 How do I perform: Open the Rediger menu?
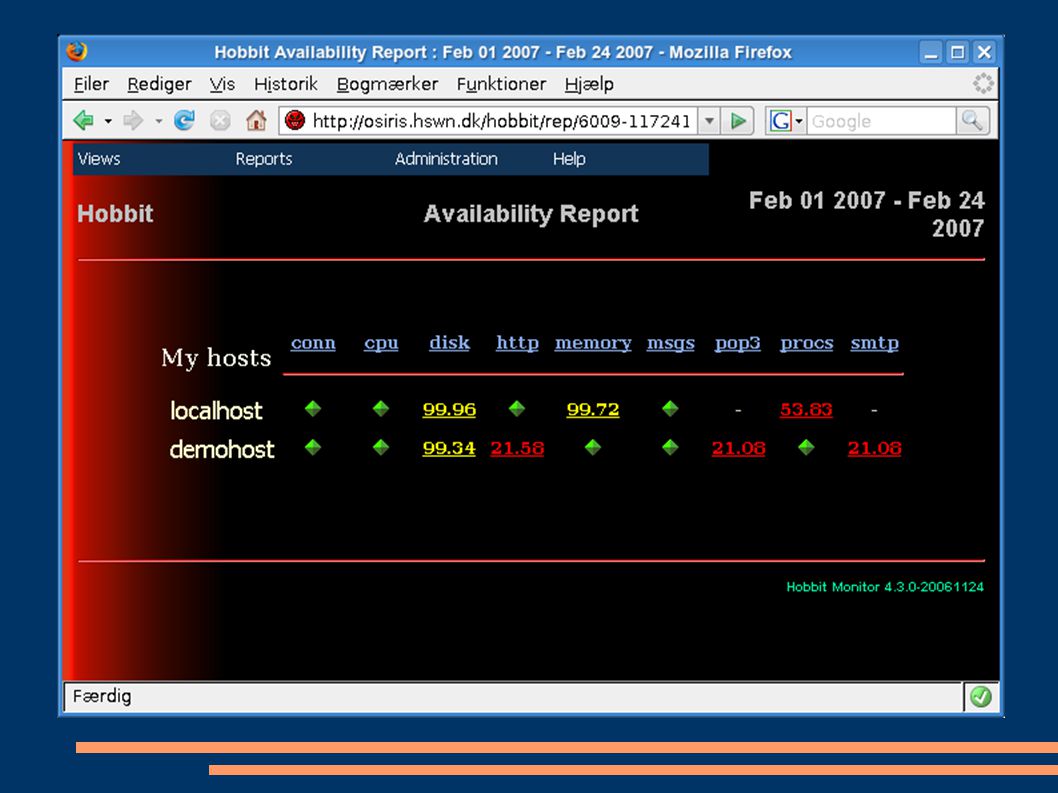click(x=159, y=84)
